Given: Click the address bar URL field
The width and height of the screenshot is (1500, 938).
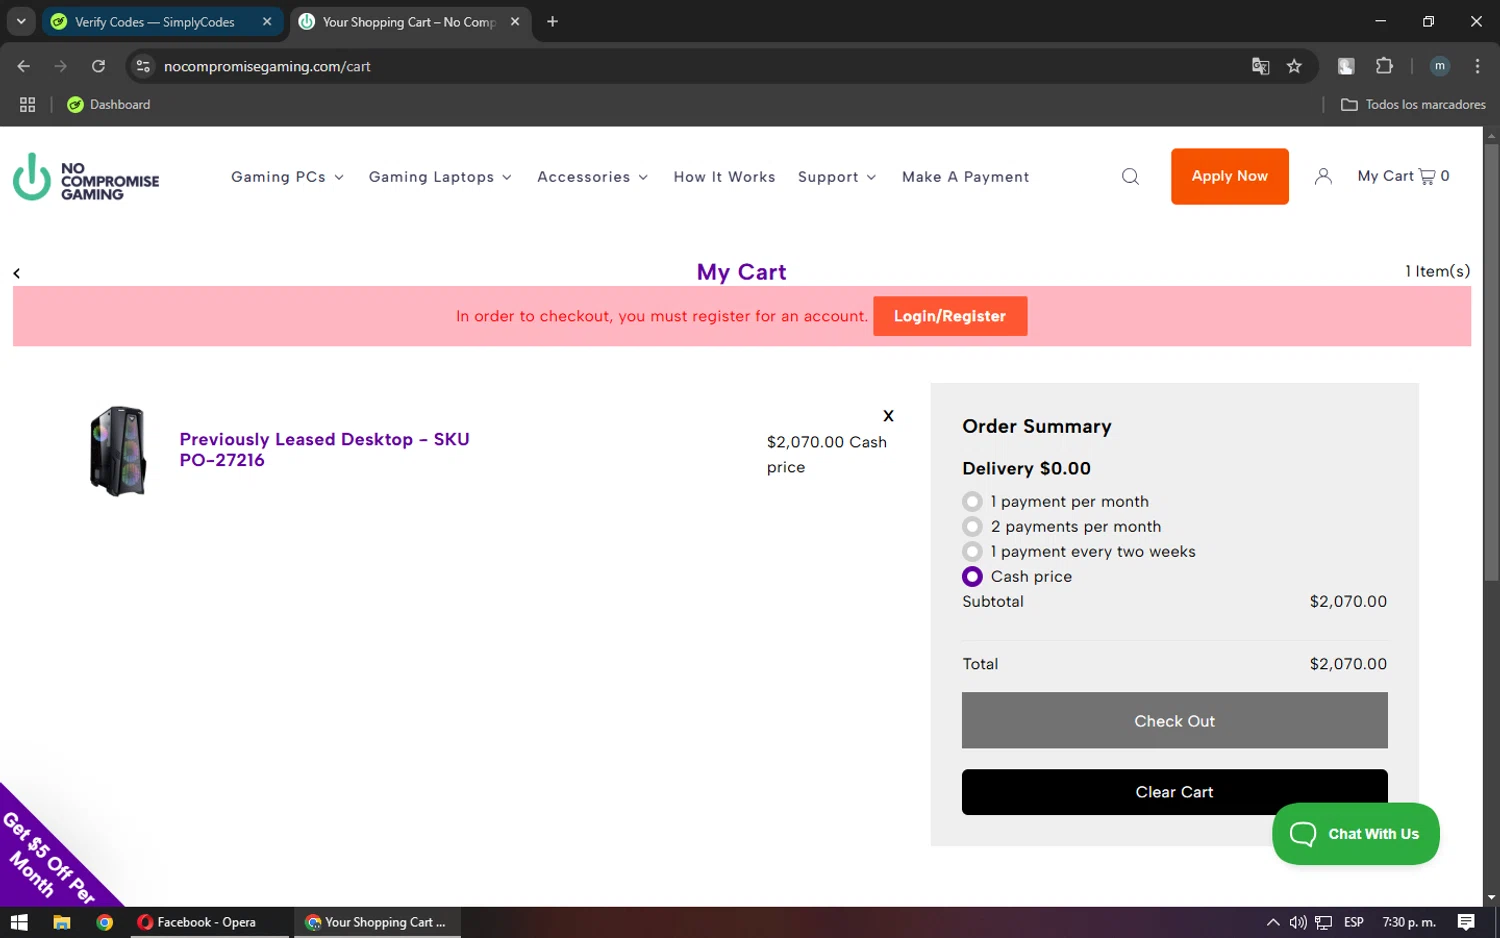Looking at the screenshot, I should (700, 66).
